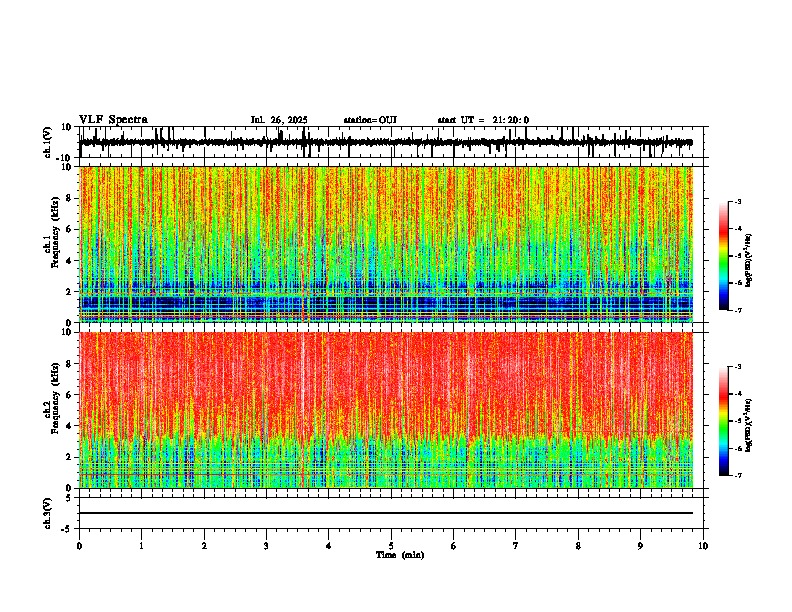Click the "8" kHz tick of ch.2 spectrogram
Screen dimensions: 792x612
(x=69, y=364)
